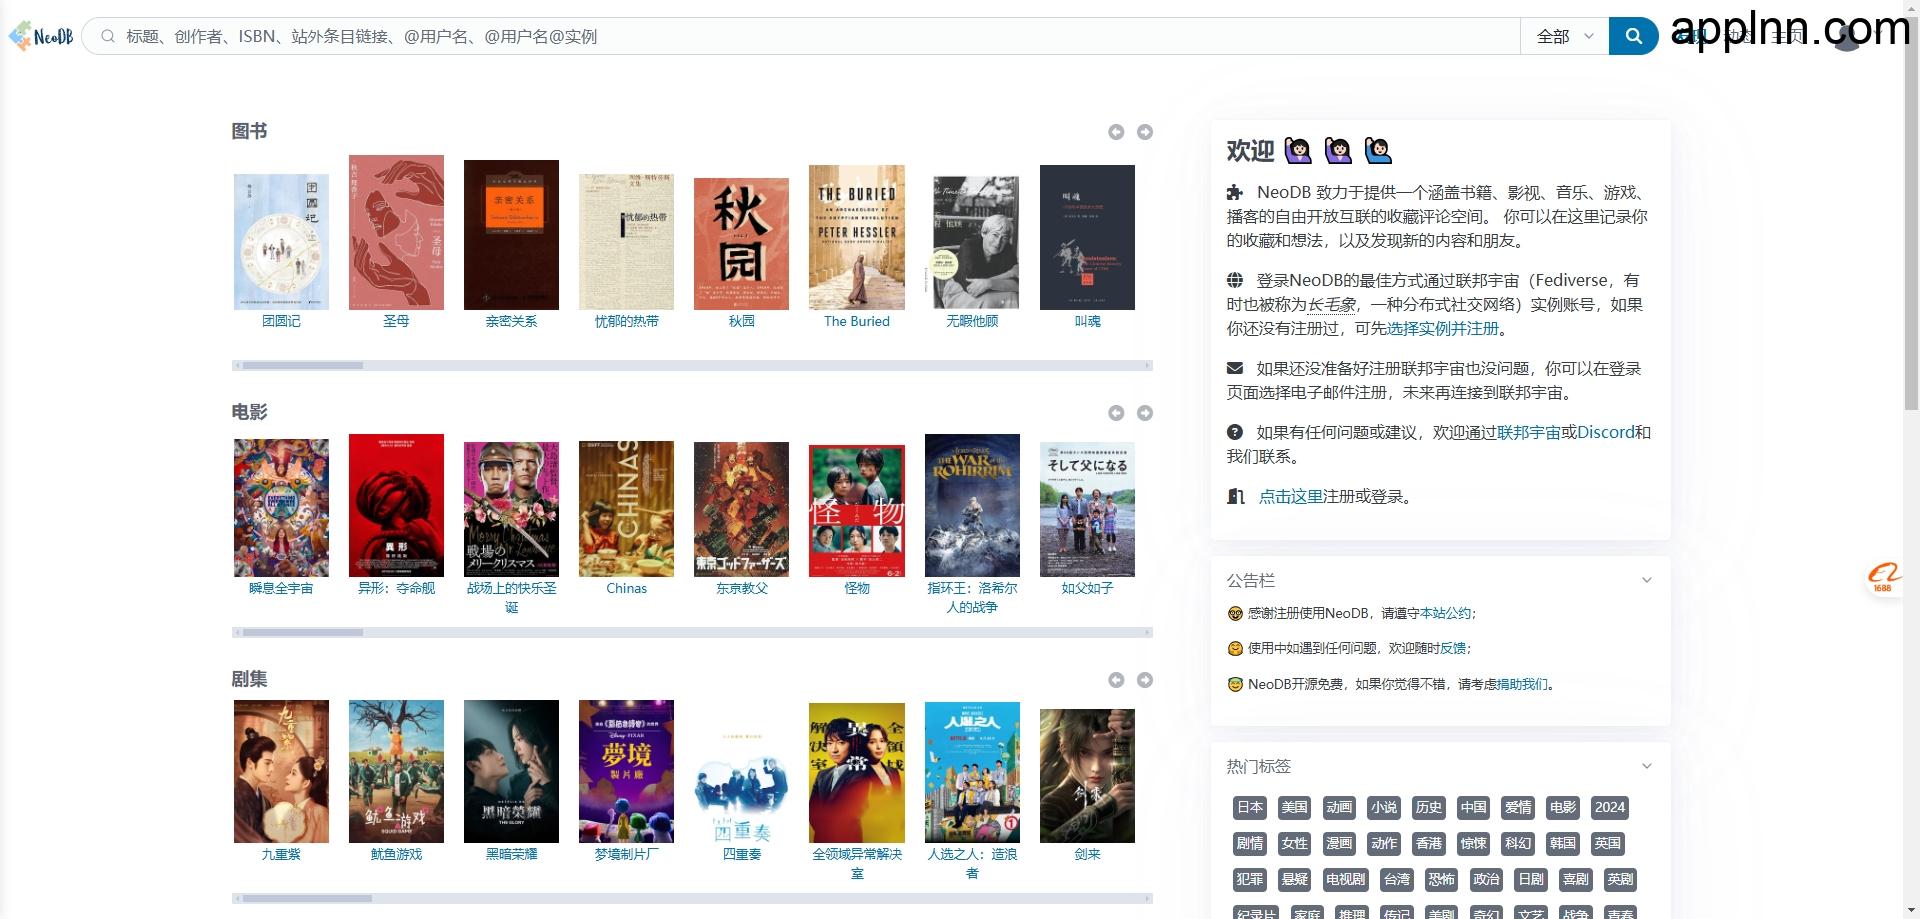Select the 电视剧 tag
This screenshot has height=919, width=1920.
[1345, 879]
